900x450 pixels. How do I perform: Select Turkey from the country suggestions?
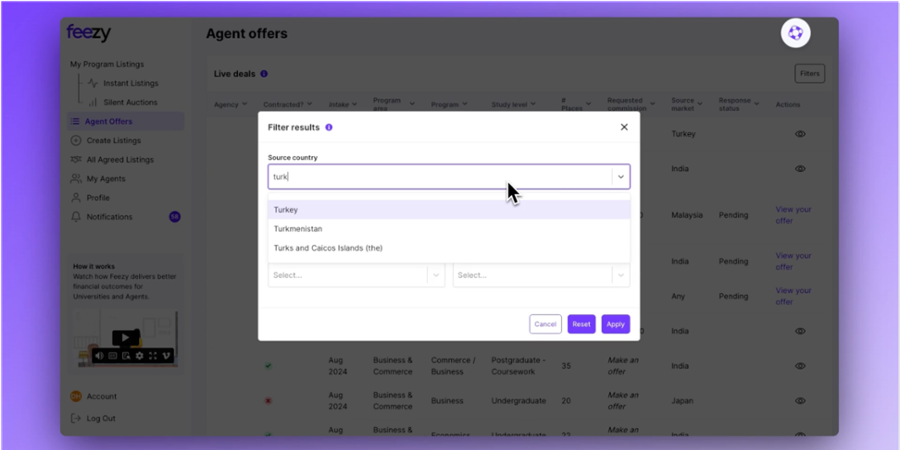click(449, 210)
